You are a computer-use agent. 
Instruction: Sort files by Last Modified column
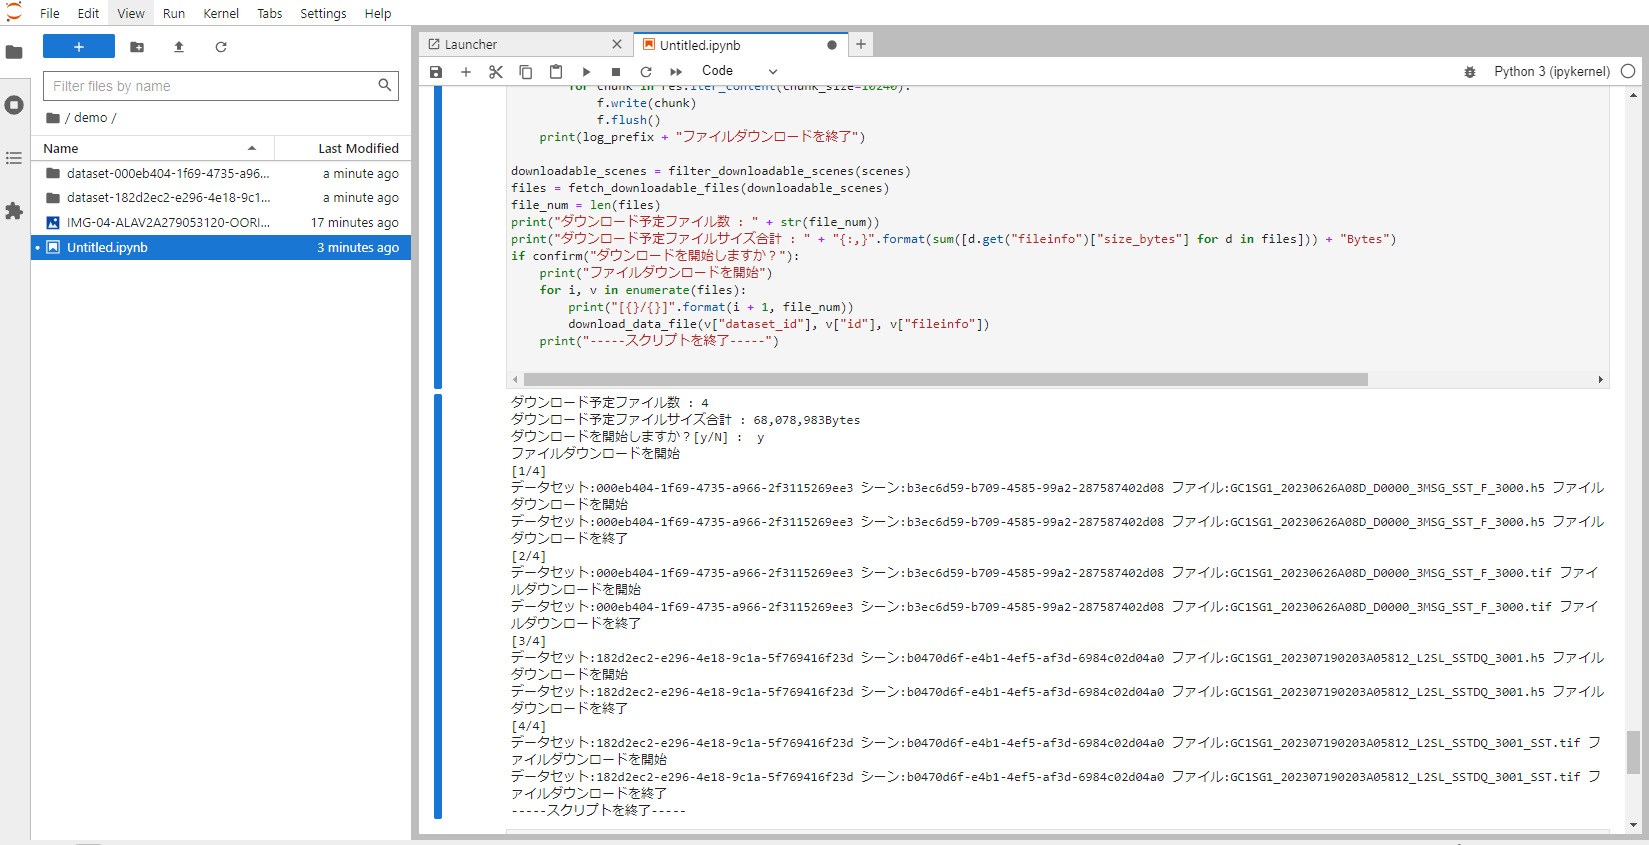pos(342,148)
